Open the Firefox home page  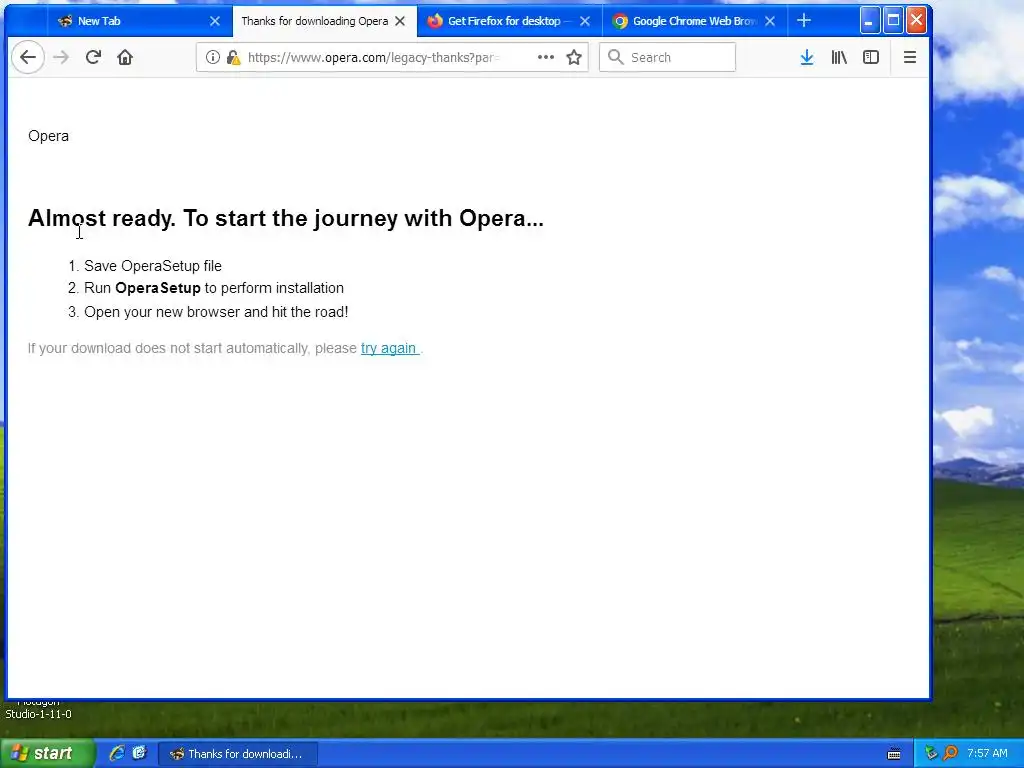(125, 57)
